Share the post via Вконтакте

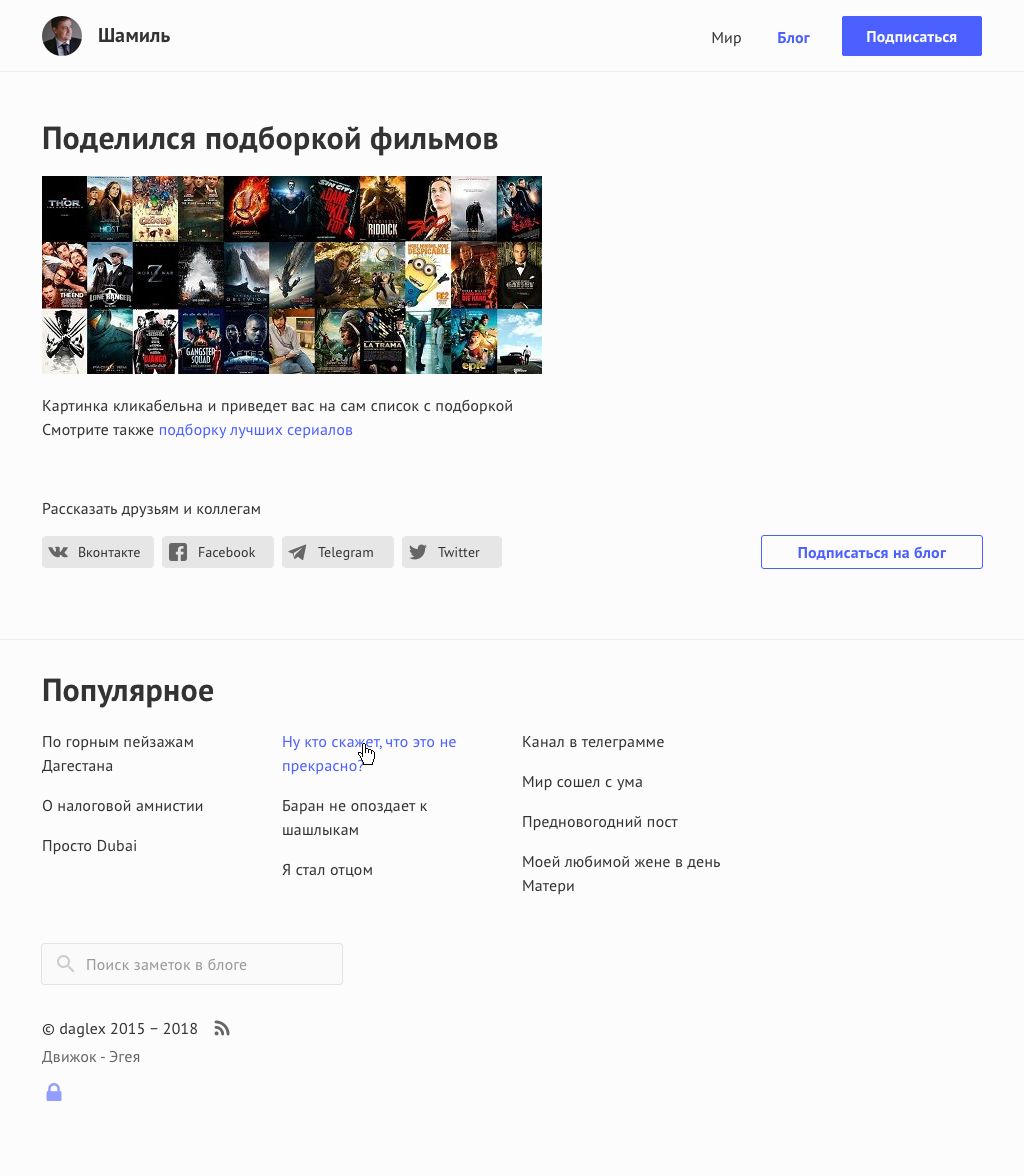point(98,552)
